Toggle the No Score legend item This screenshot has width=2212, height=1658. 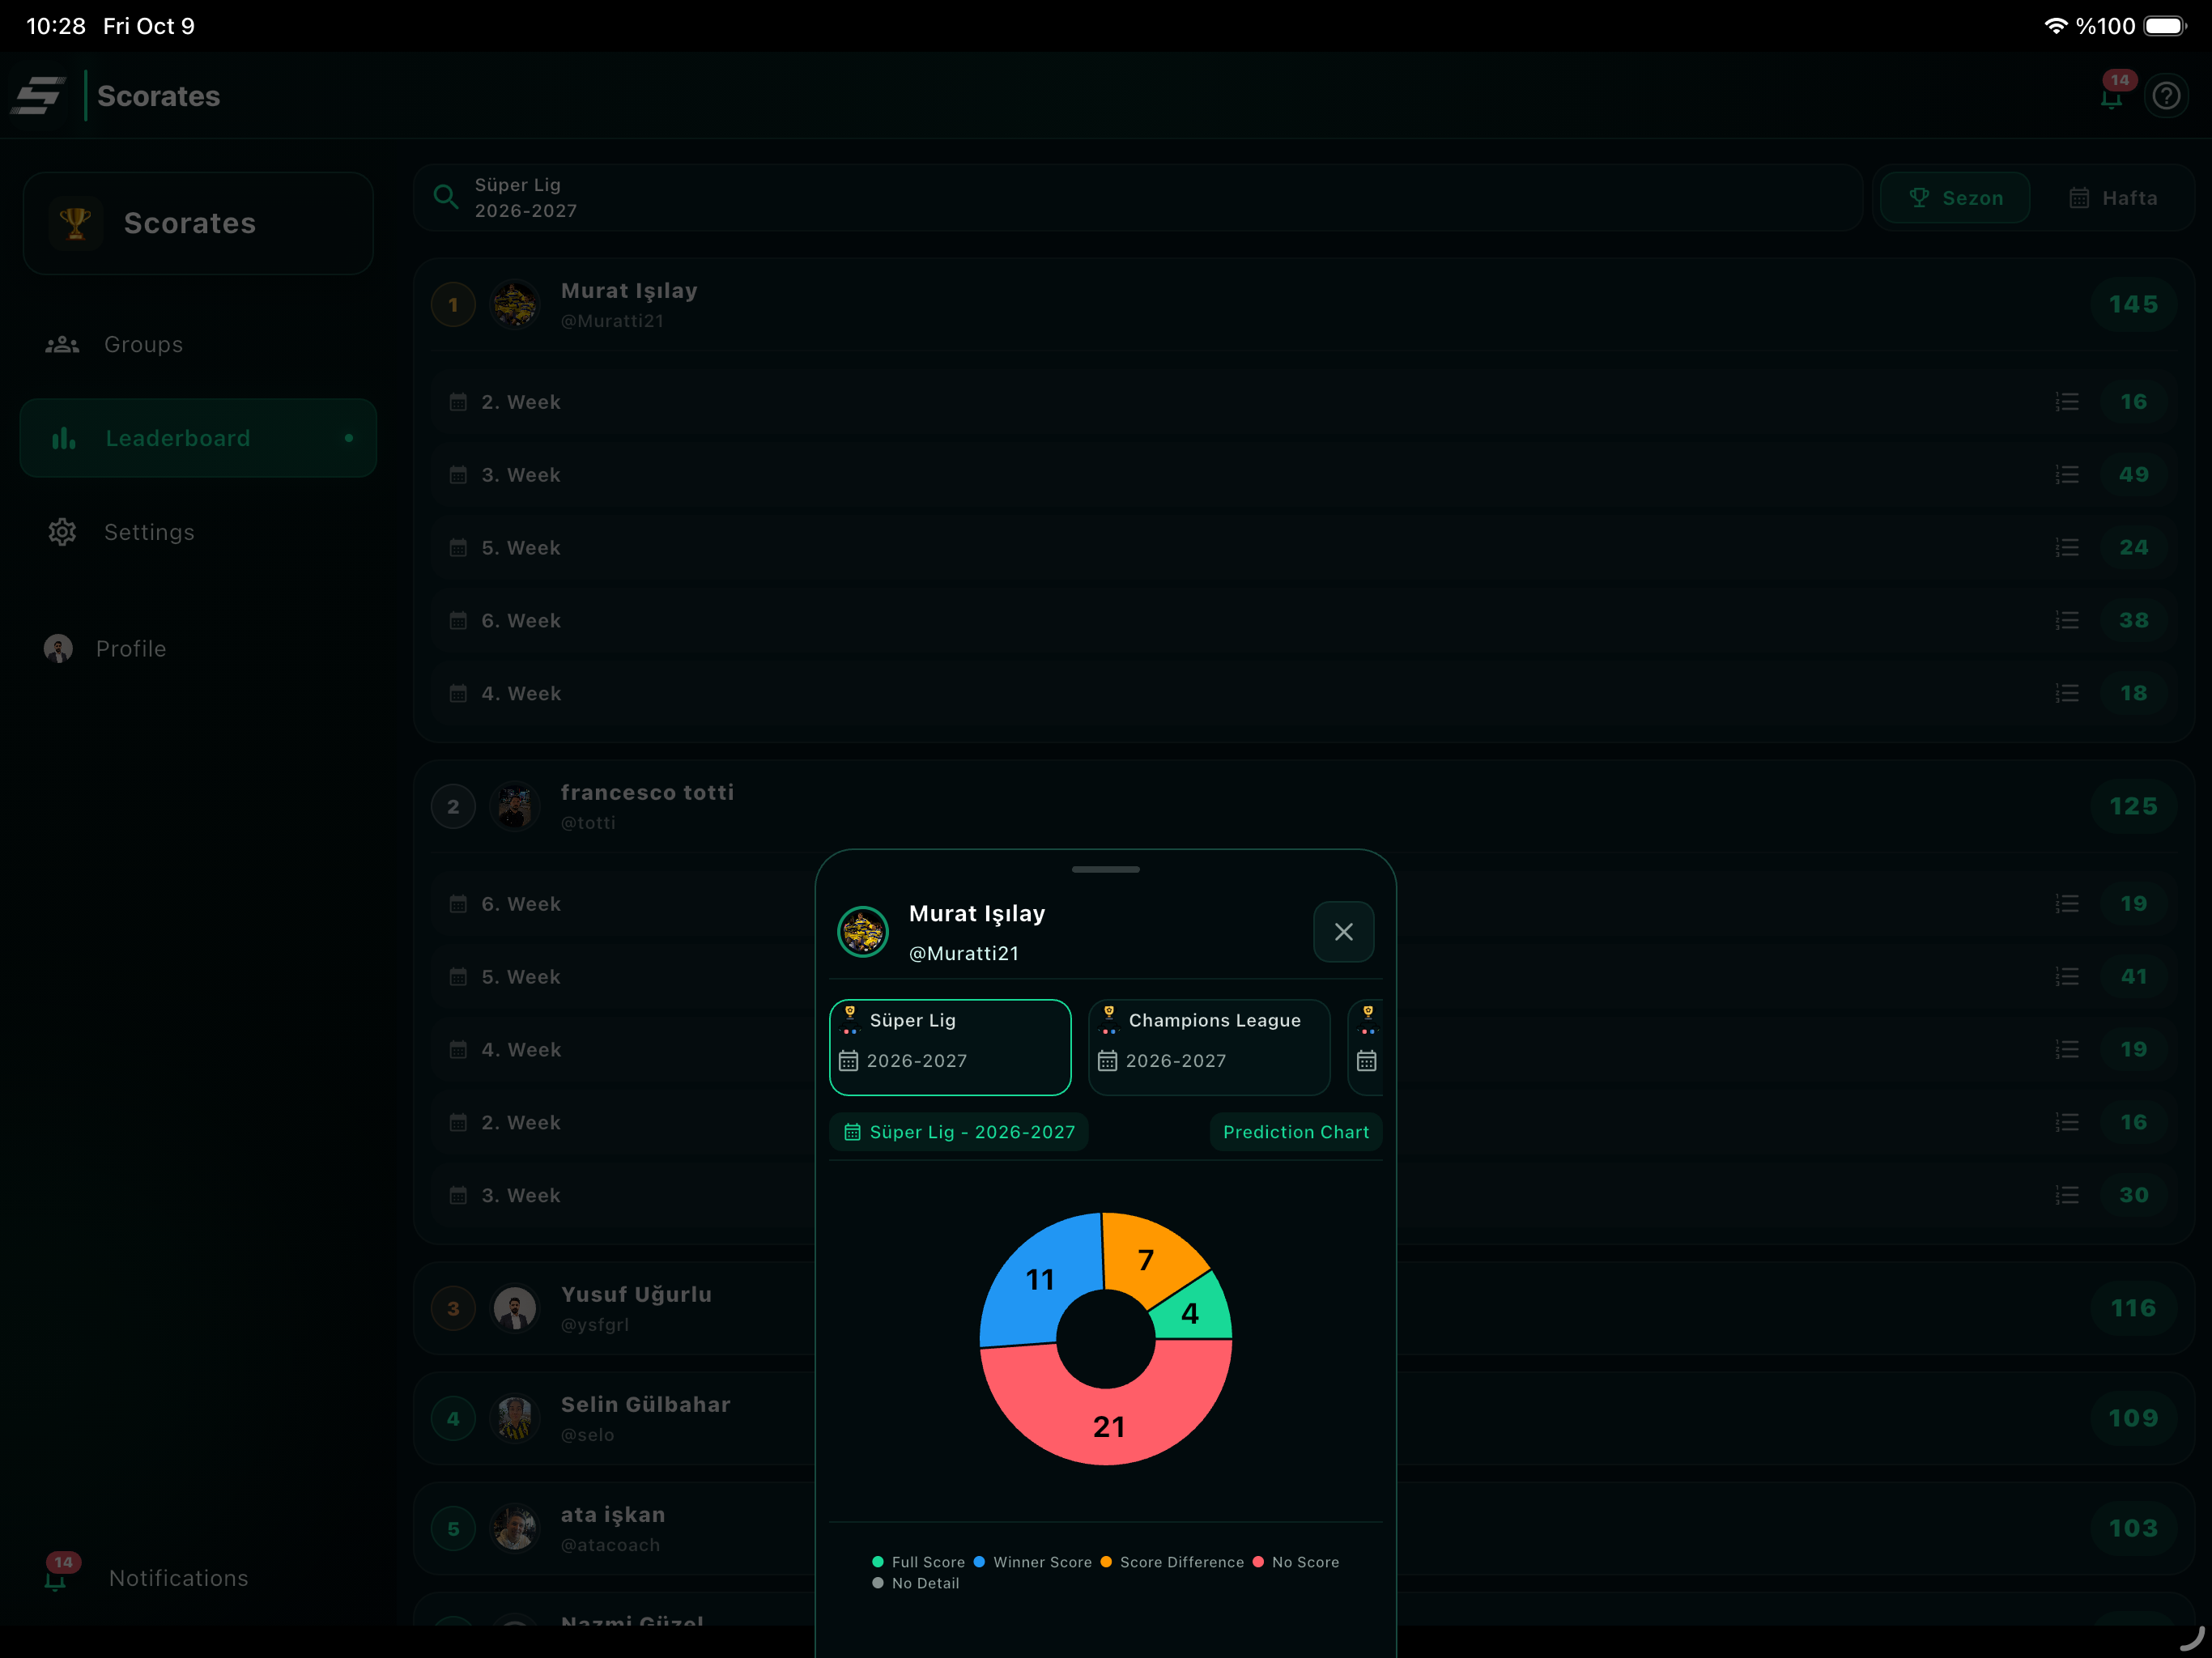point(1295,1562)
